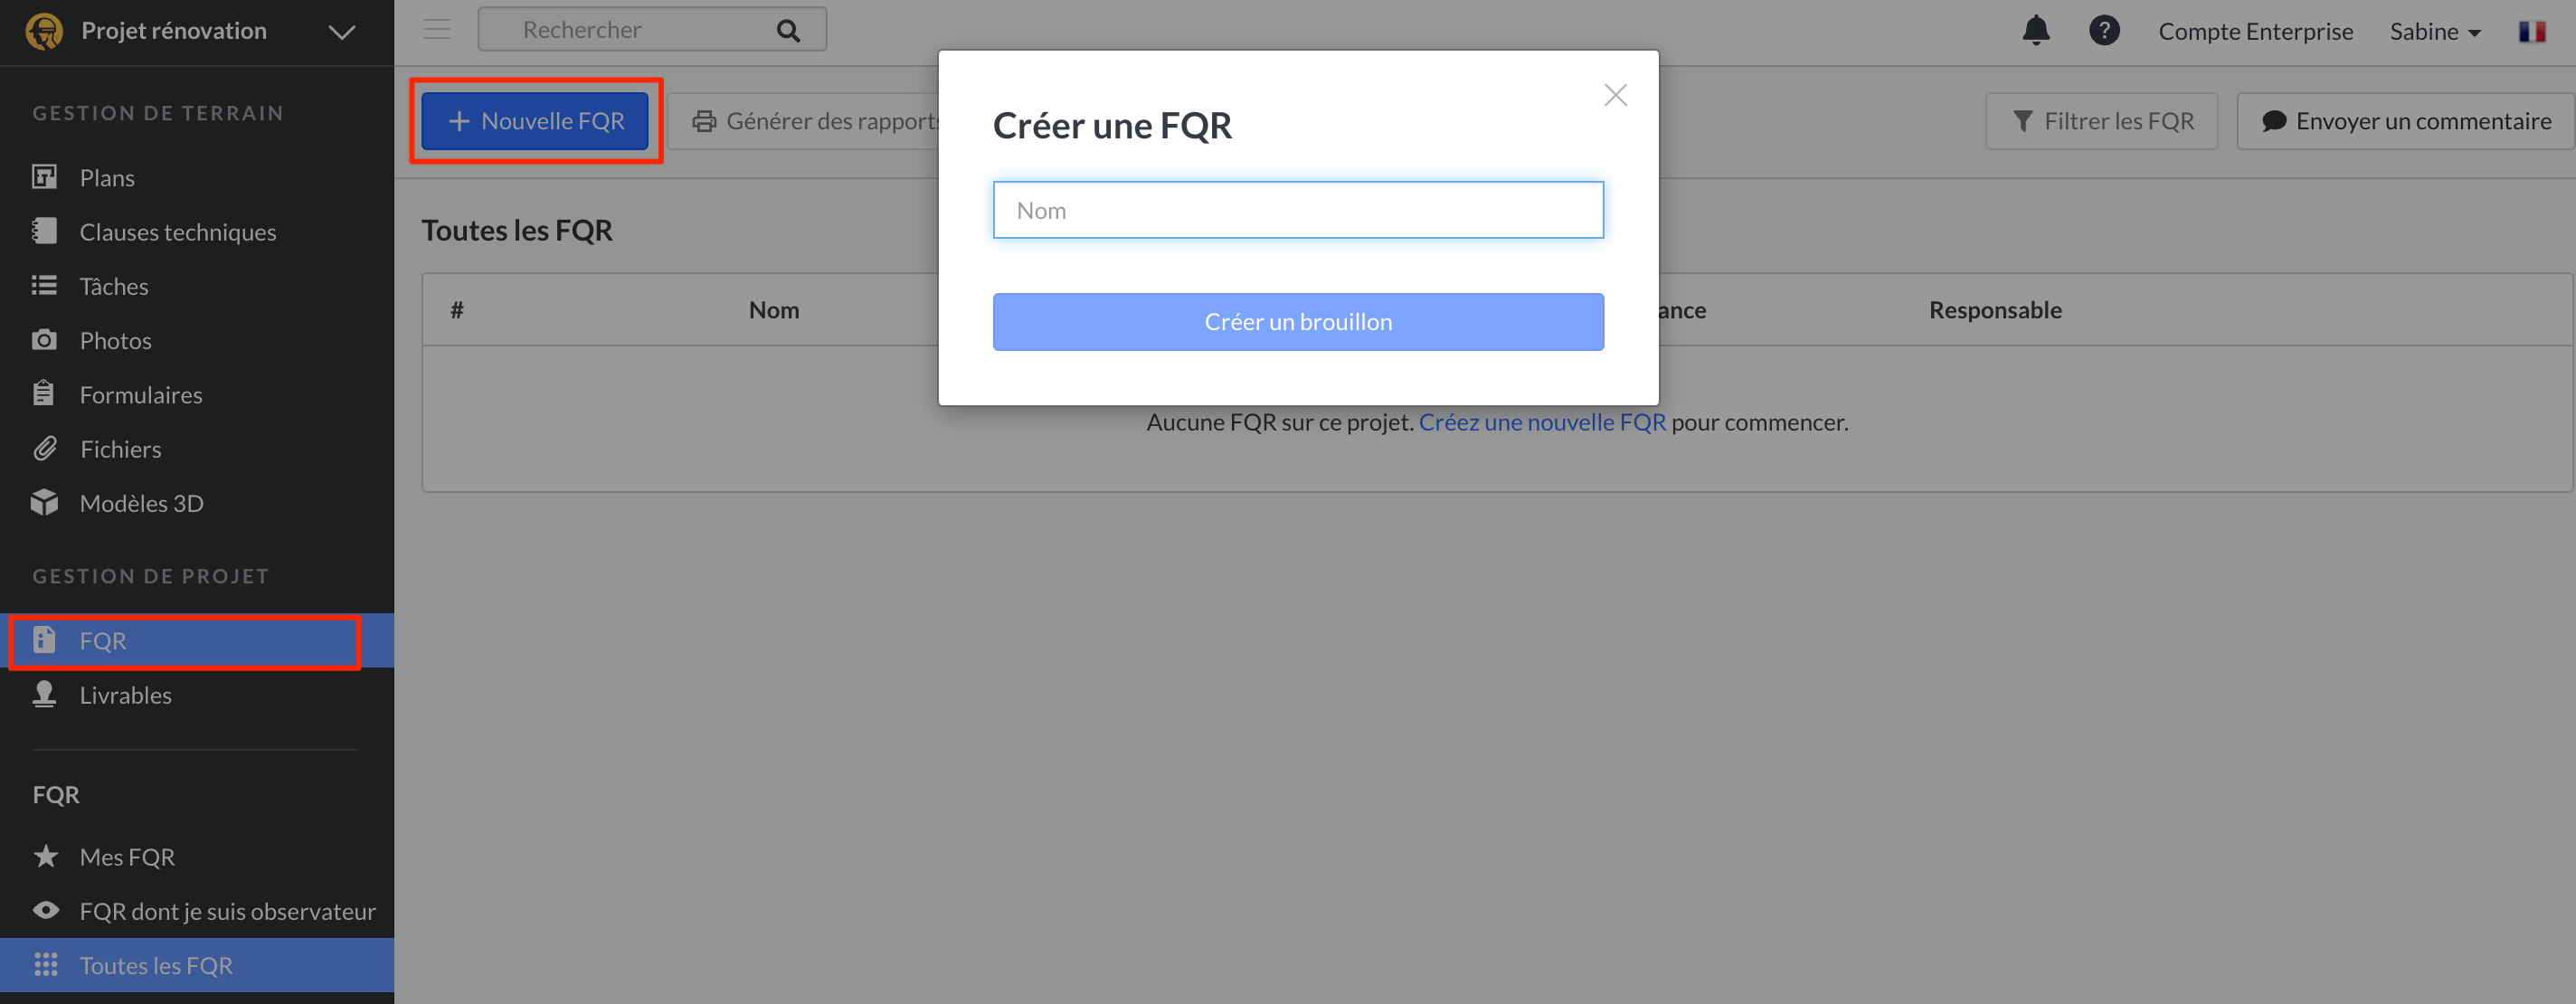Click the French flag language icon
2576x1004 pixels.
click(x=2532, y=32)
